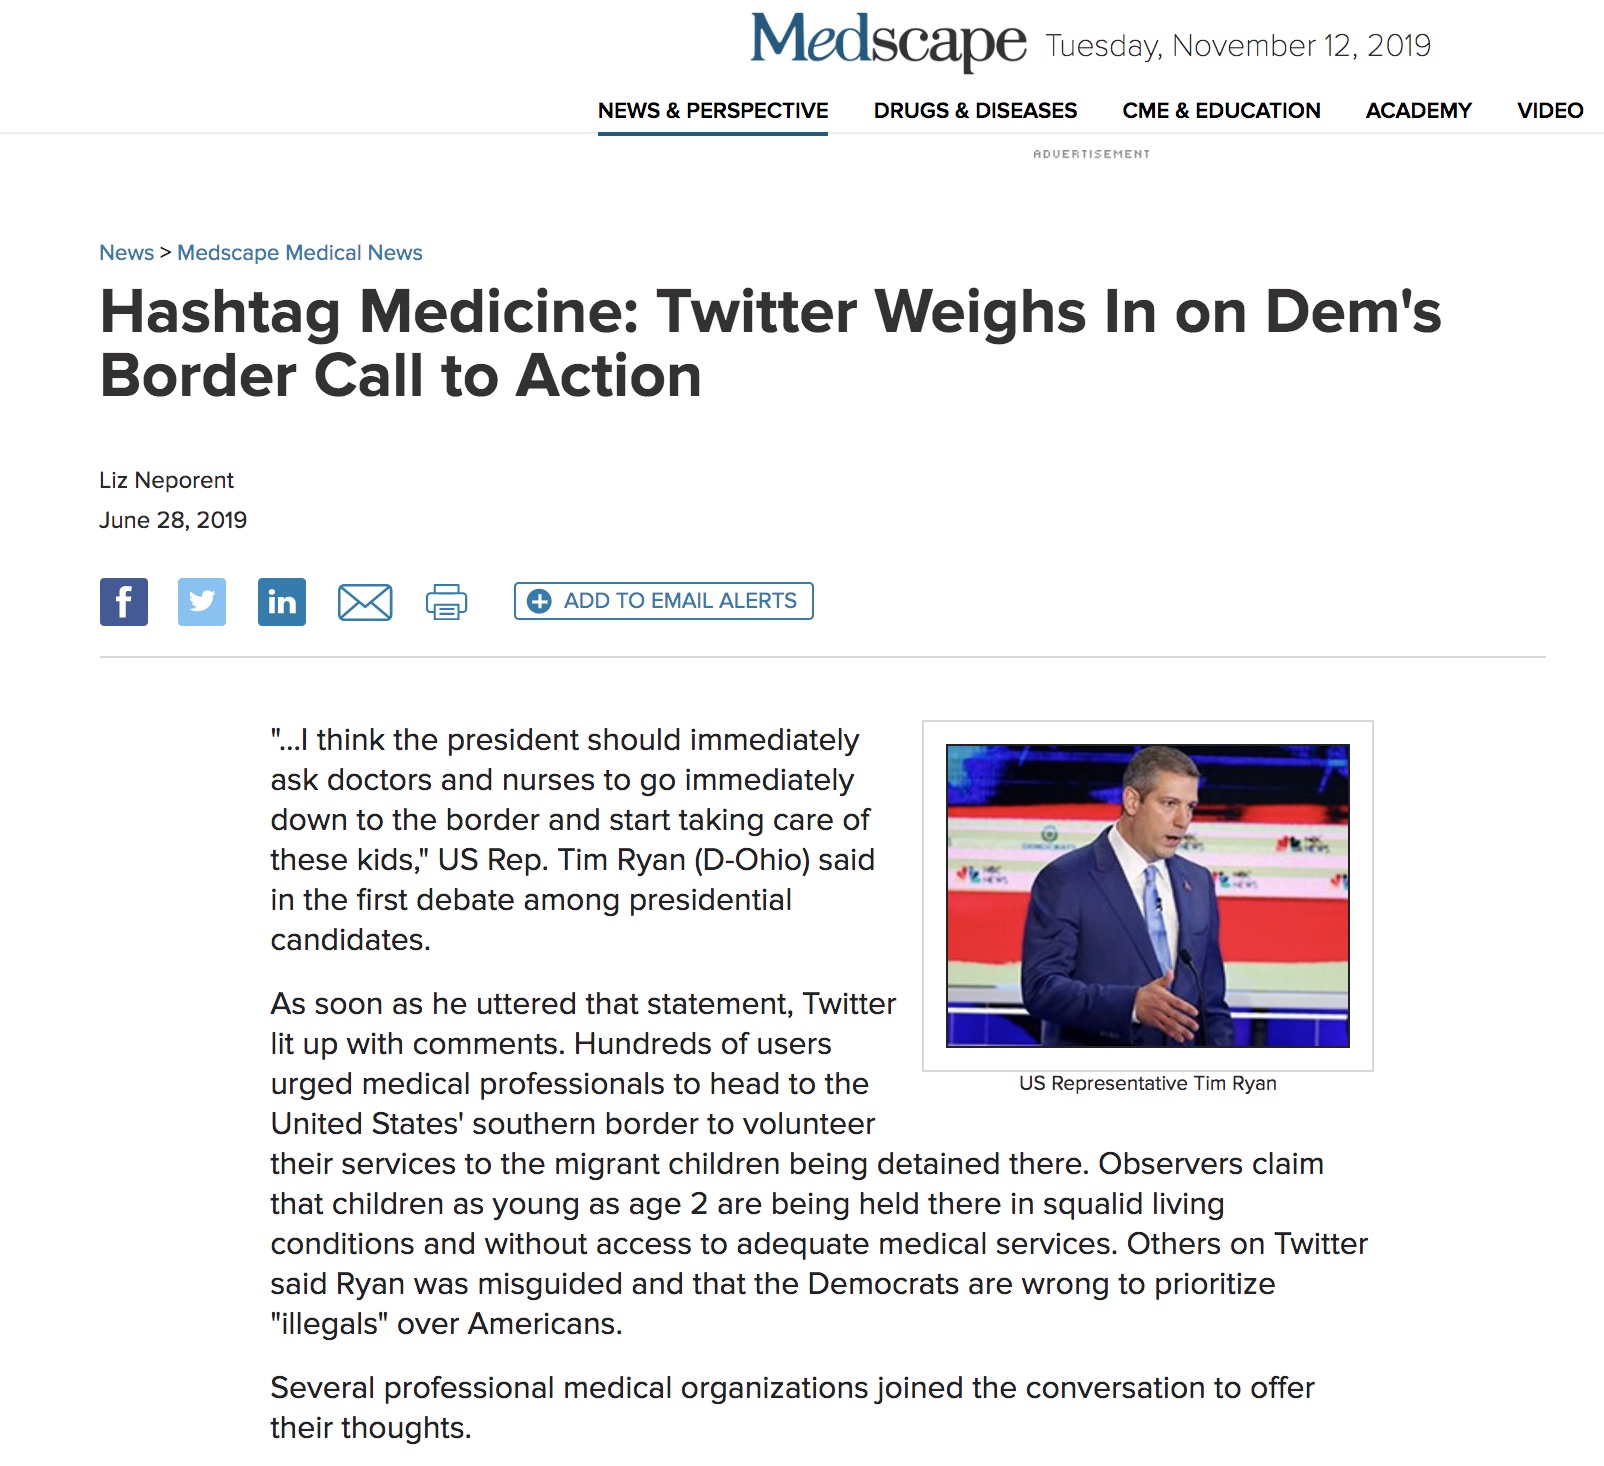1604x1466 pixels.
Task: Share the article on Facebook
Action: tap(124, 602)
